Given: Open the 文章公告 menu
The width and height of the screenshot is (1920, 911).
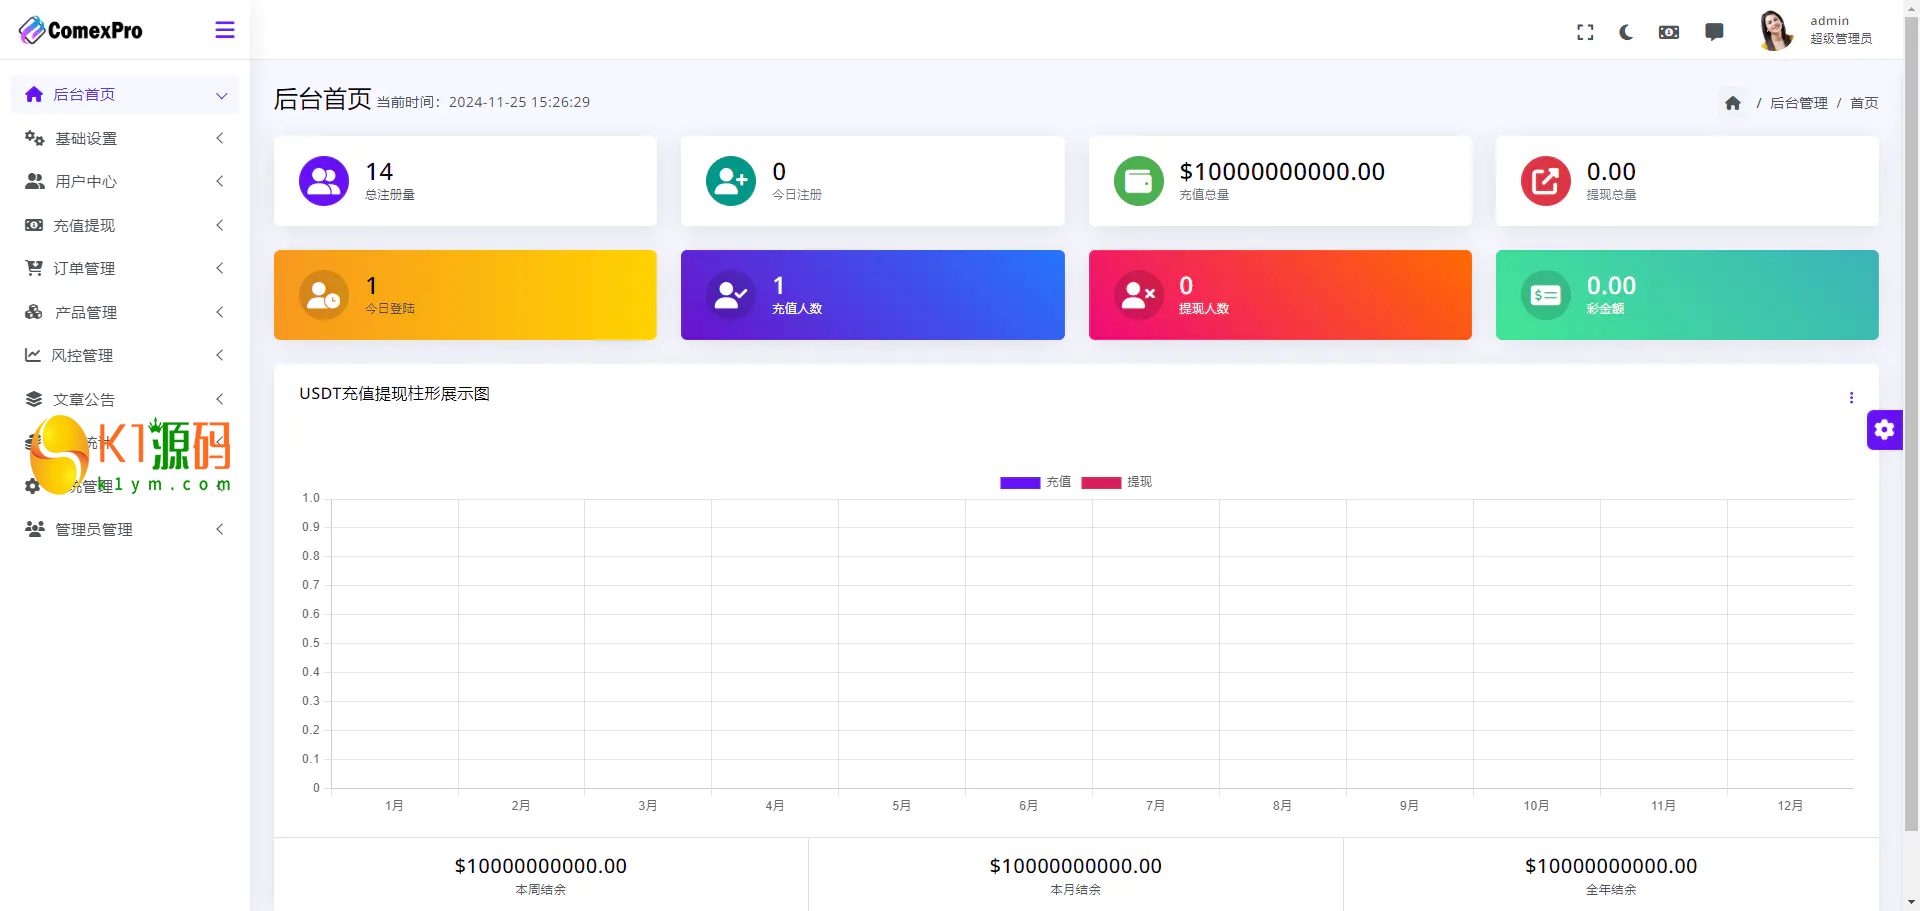Looking at the screenshot, I should tap(125, 399).
